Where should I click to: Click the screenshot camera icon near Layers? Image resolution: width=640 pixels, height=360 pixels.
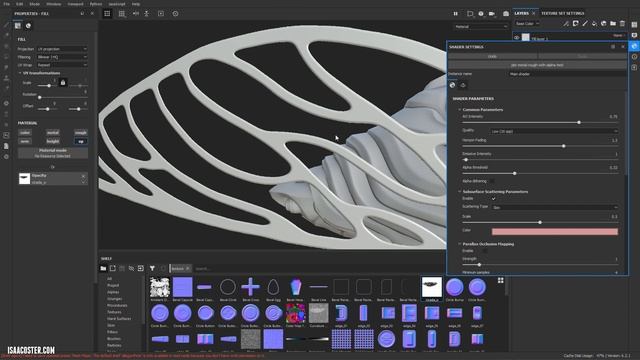coord(506,13)
